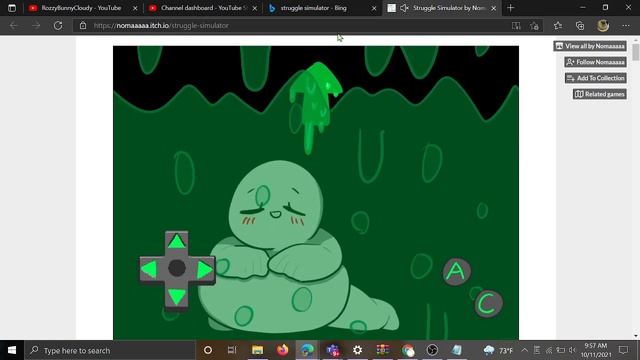View site info via lock icon
Image resolution: width=640 pixels, height=360 pixels.
[83, 25]
